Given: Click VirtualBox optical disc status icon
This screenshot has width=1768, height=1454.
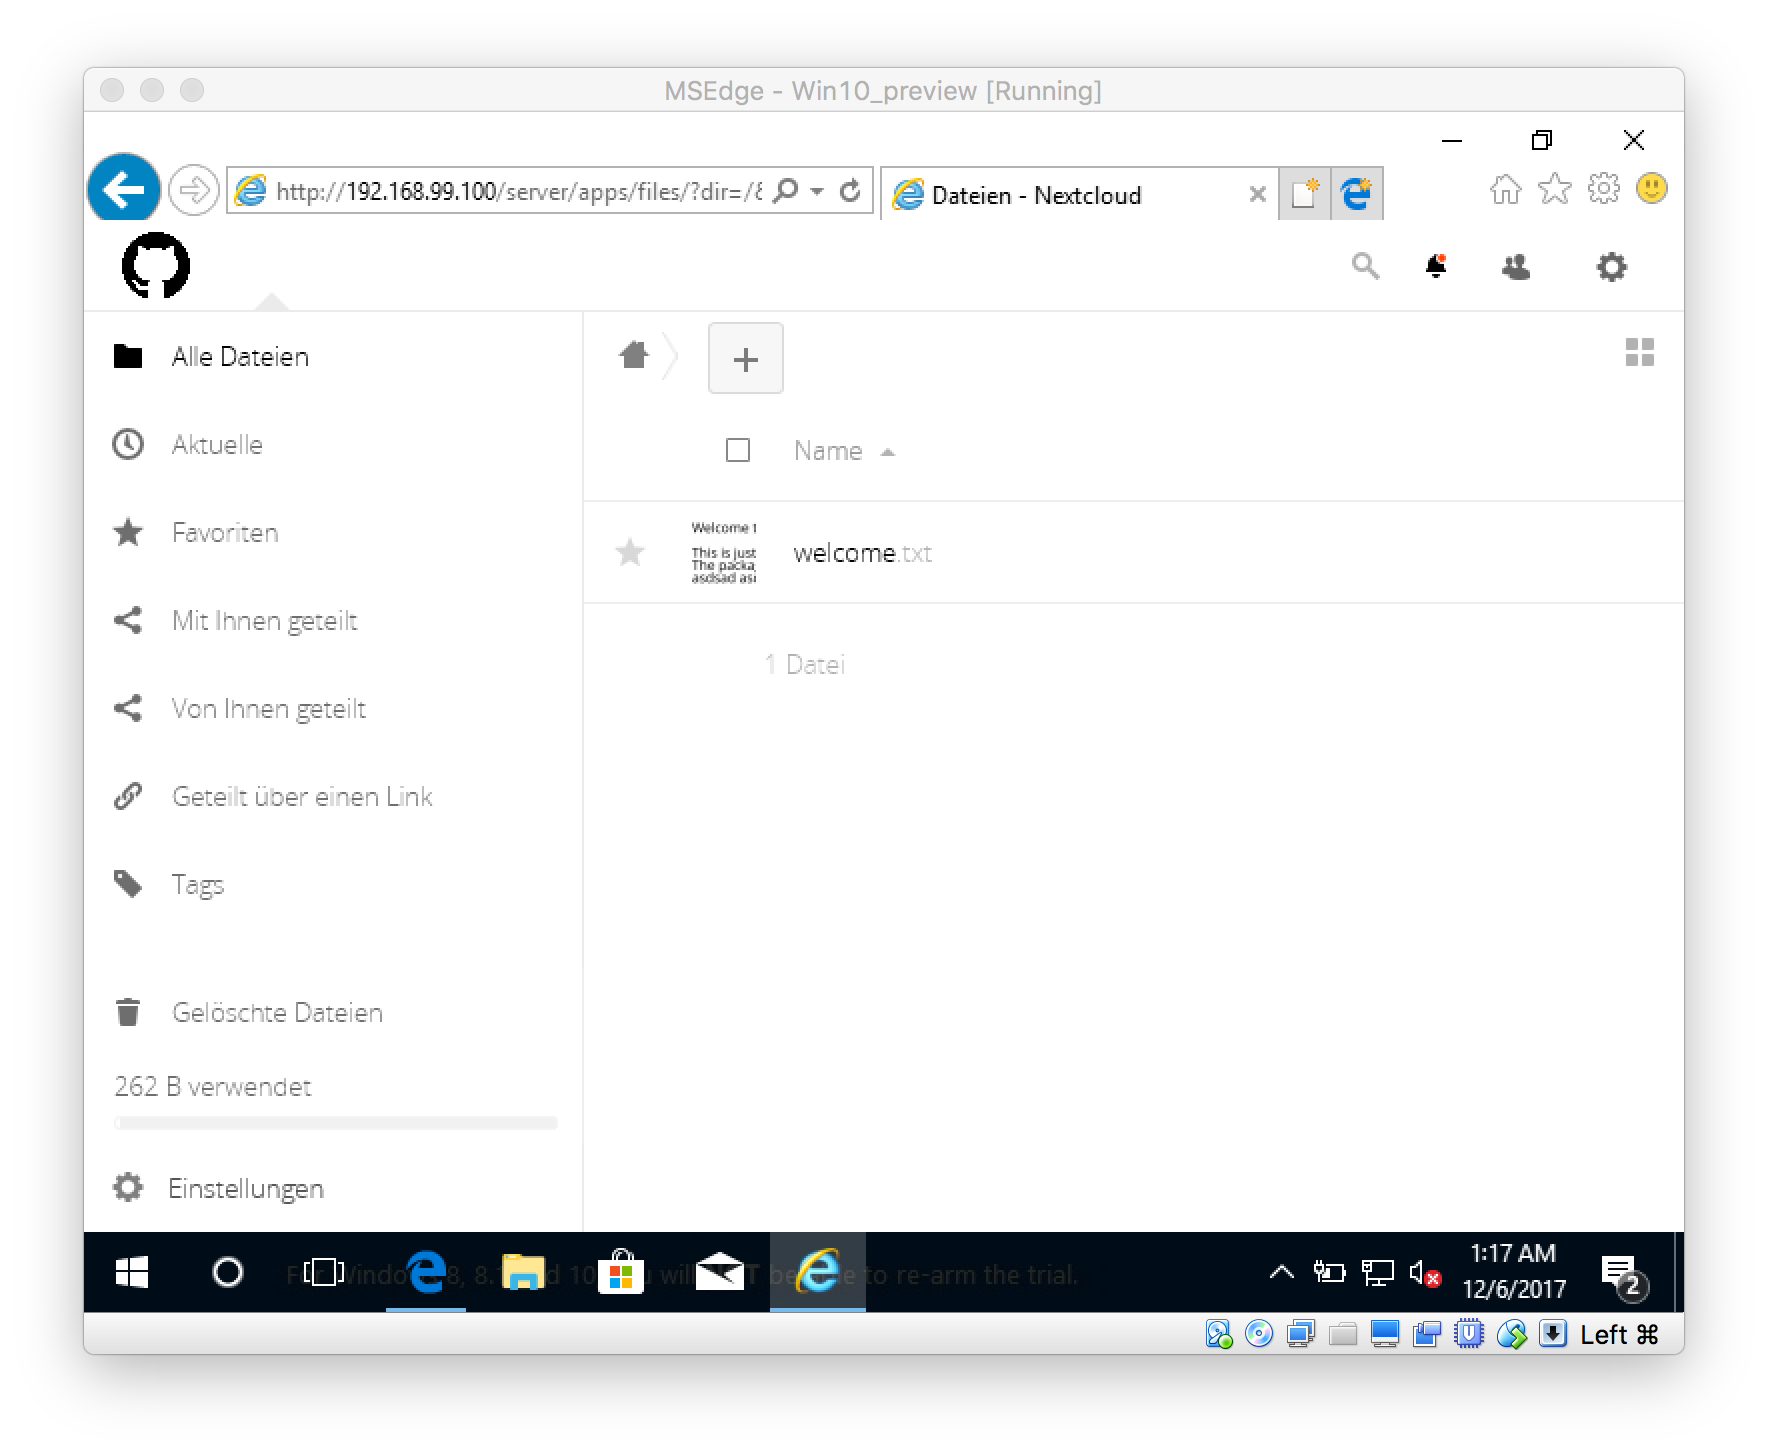Looking at the screenshot, I should coord(1259,1334).
